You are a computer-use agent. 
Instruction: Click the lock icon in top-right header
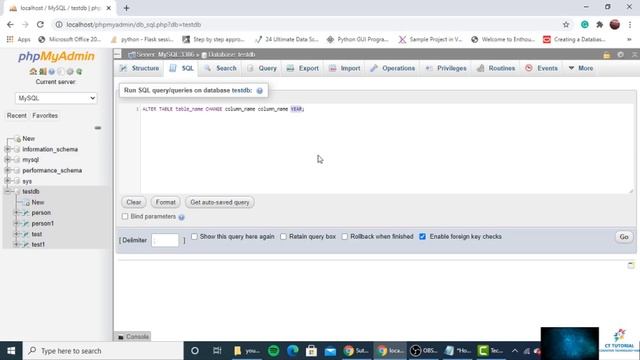[x=607, y=55]
